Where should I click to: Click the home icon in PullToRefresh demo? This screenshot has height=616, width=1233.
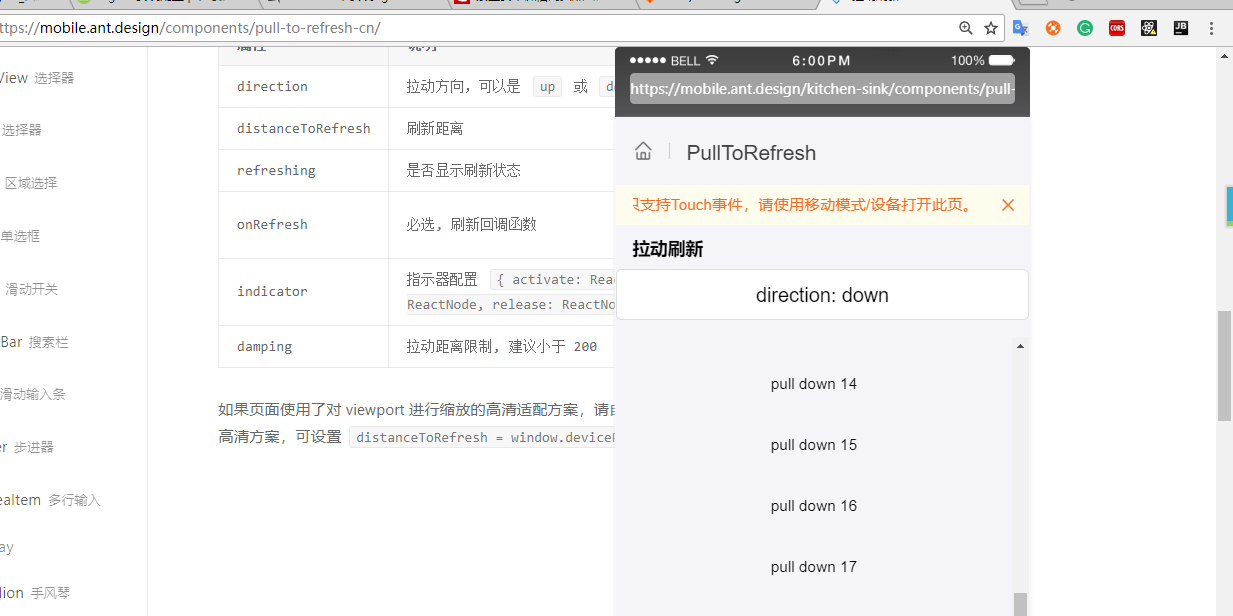[x=643, y=152]
